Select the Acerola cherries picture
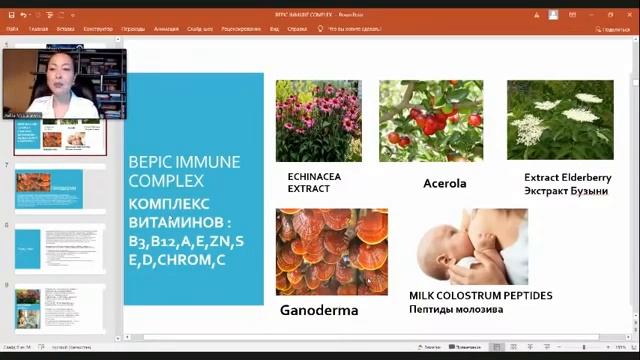This screenshot has width=640, height=360. coord(431,121)
